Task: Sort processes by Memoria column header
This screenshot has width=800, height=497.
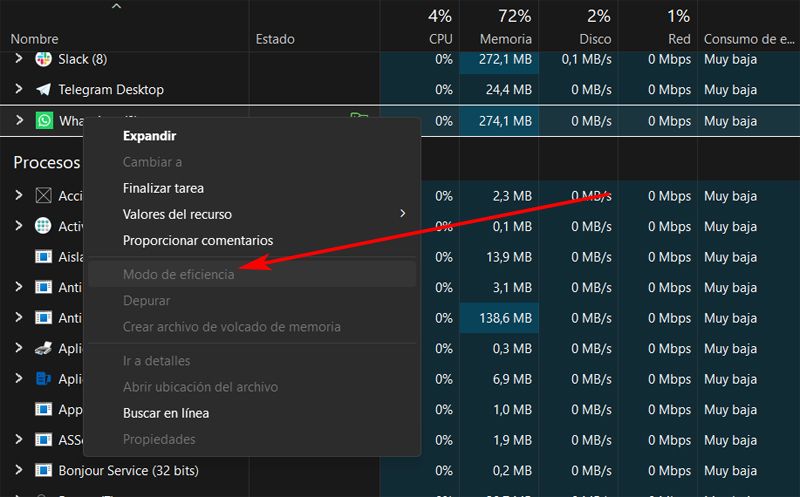Action: [x=506, y=39]
